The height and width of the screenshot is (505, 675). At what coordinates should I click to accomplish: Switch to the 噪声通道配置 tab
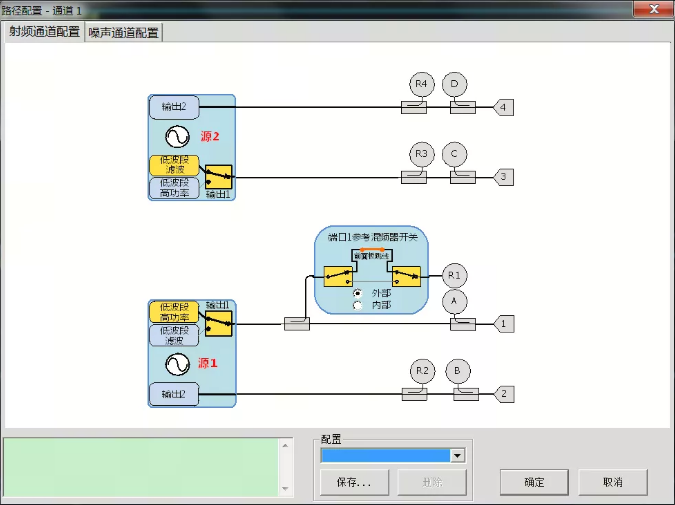point(124,32)
